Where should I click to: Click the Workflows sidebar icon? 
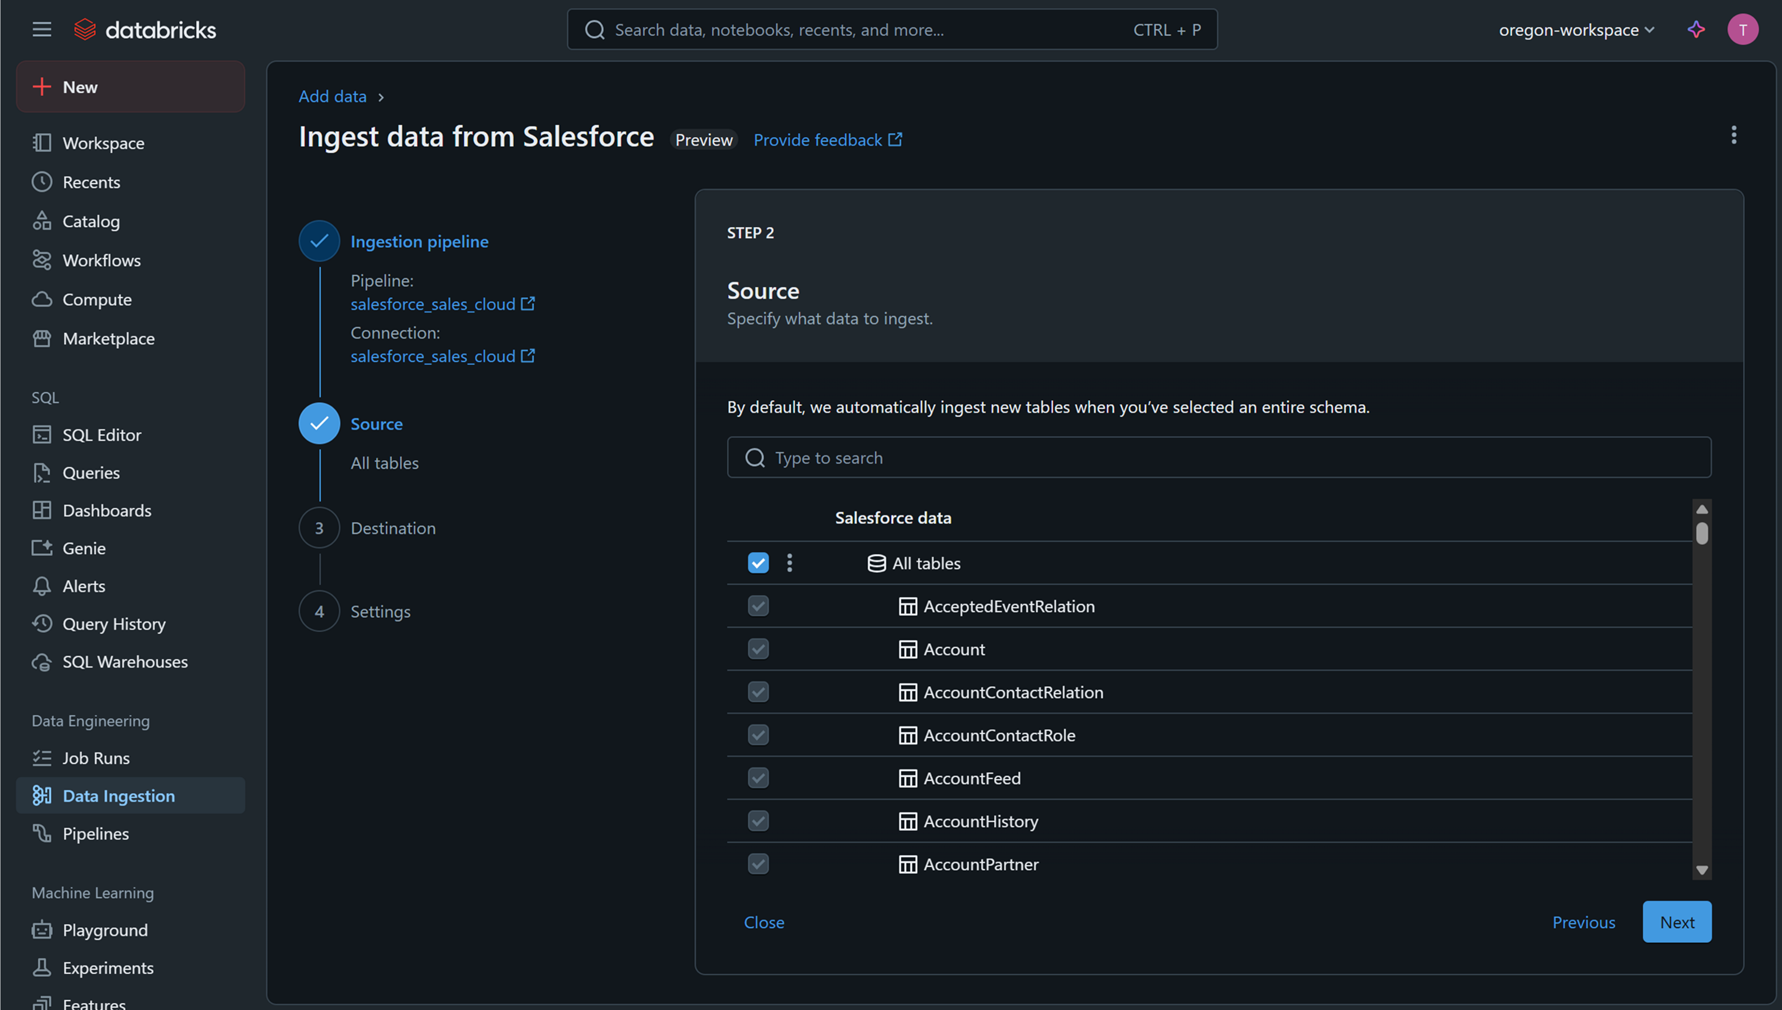42,260
